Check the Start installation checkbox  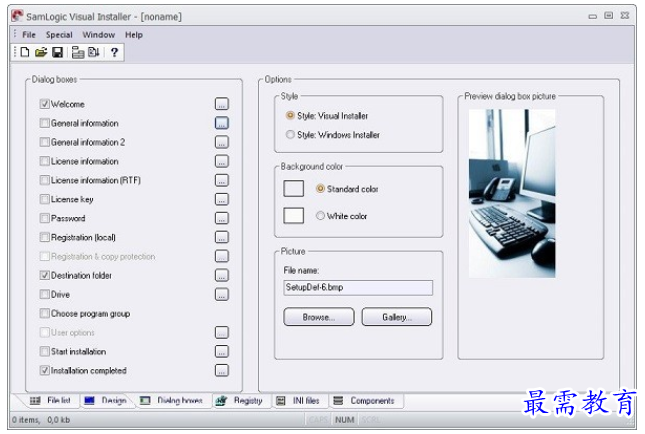tap(44, 351)
